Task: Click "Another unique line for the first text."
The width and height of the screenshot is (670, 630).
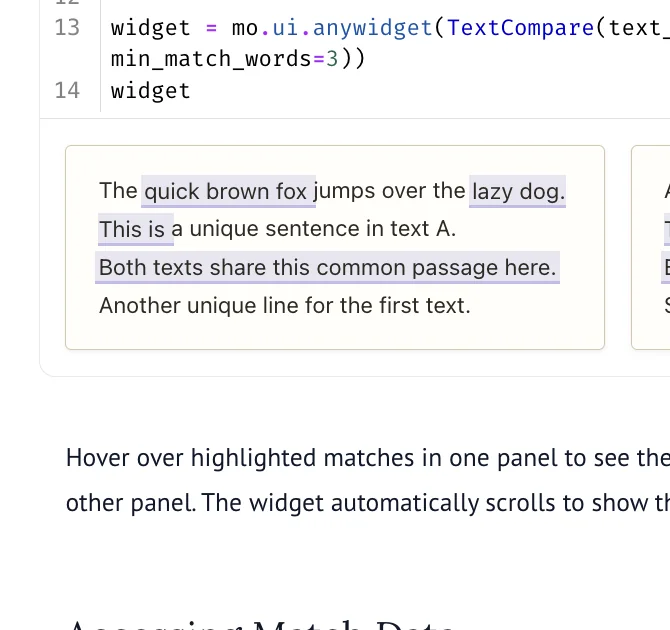Action: [x=285, y=306]
